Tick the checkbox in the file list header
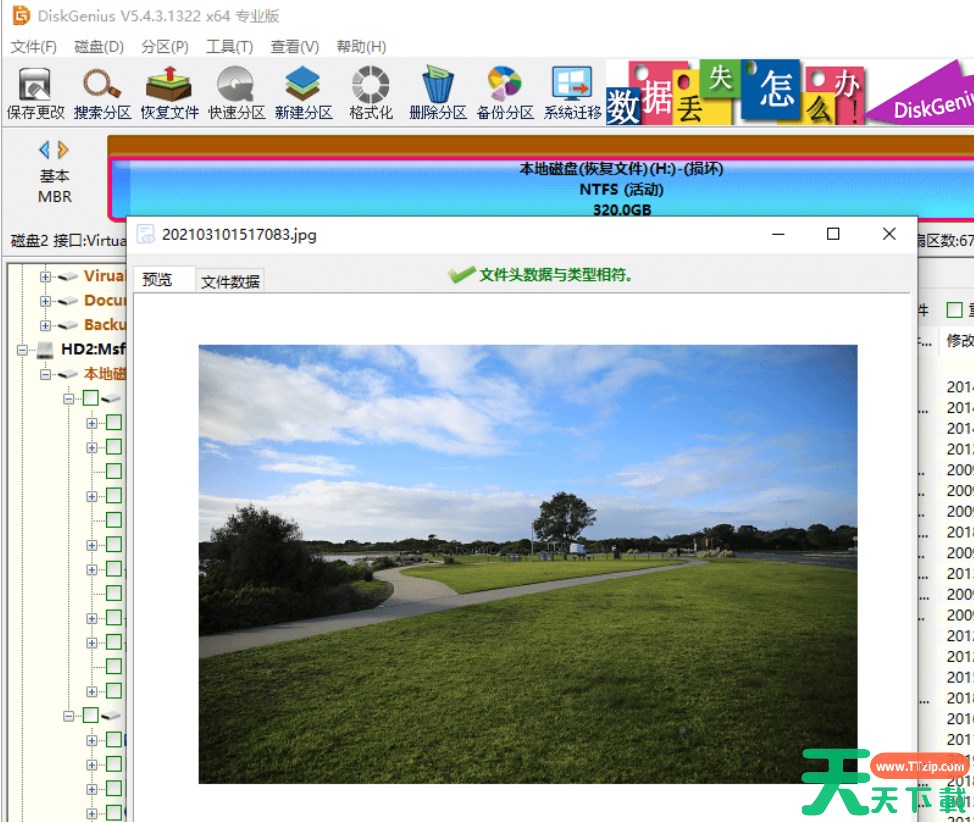 [x=954, y=311]
